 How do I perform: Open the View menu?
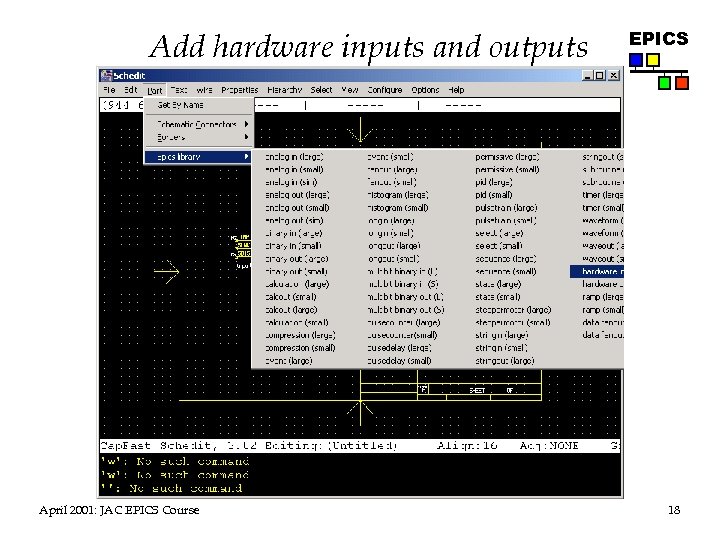click(349, 90)
